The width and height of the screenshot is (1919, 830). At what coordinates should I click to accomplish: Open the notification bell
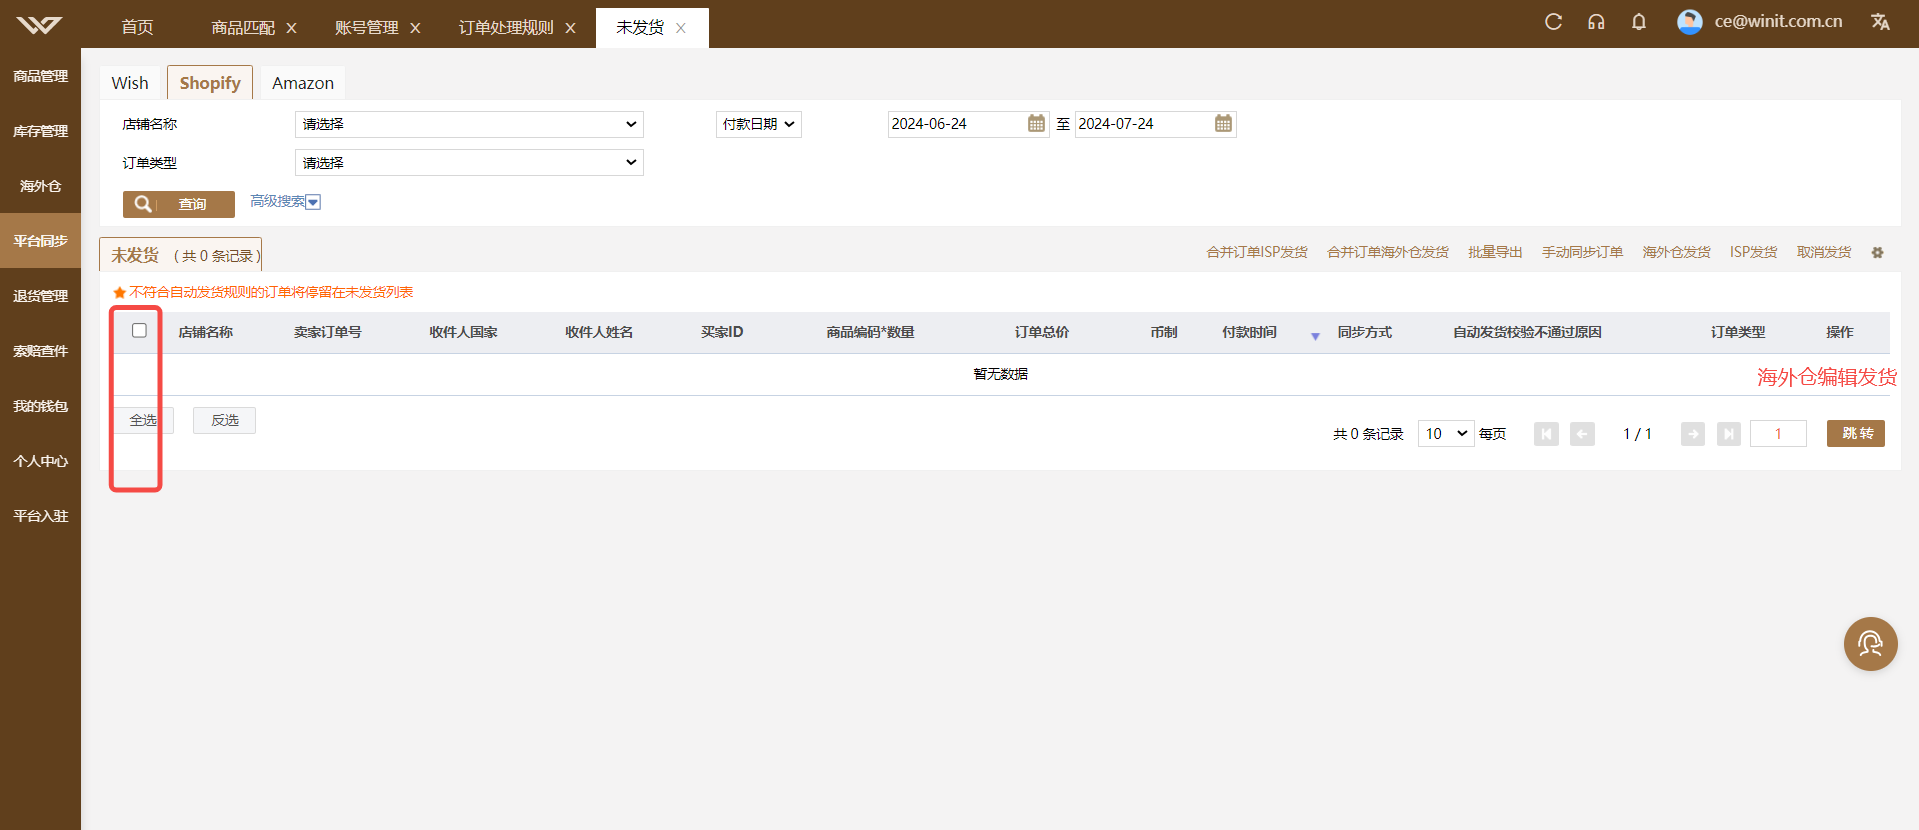[x=1639, y=22]
